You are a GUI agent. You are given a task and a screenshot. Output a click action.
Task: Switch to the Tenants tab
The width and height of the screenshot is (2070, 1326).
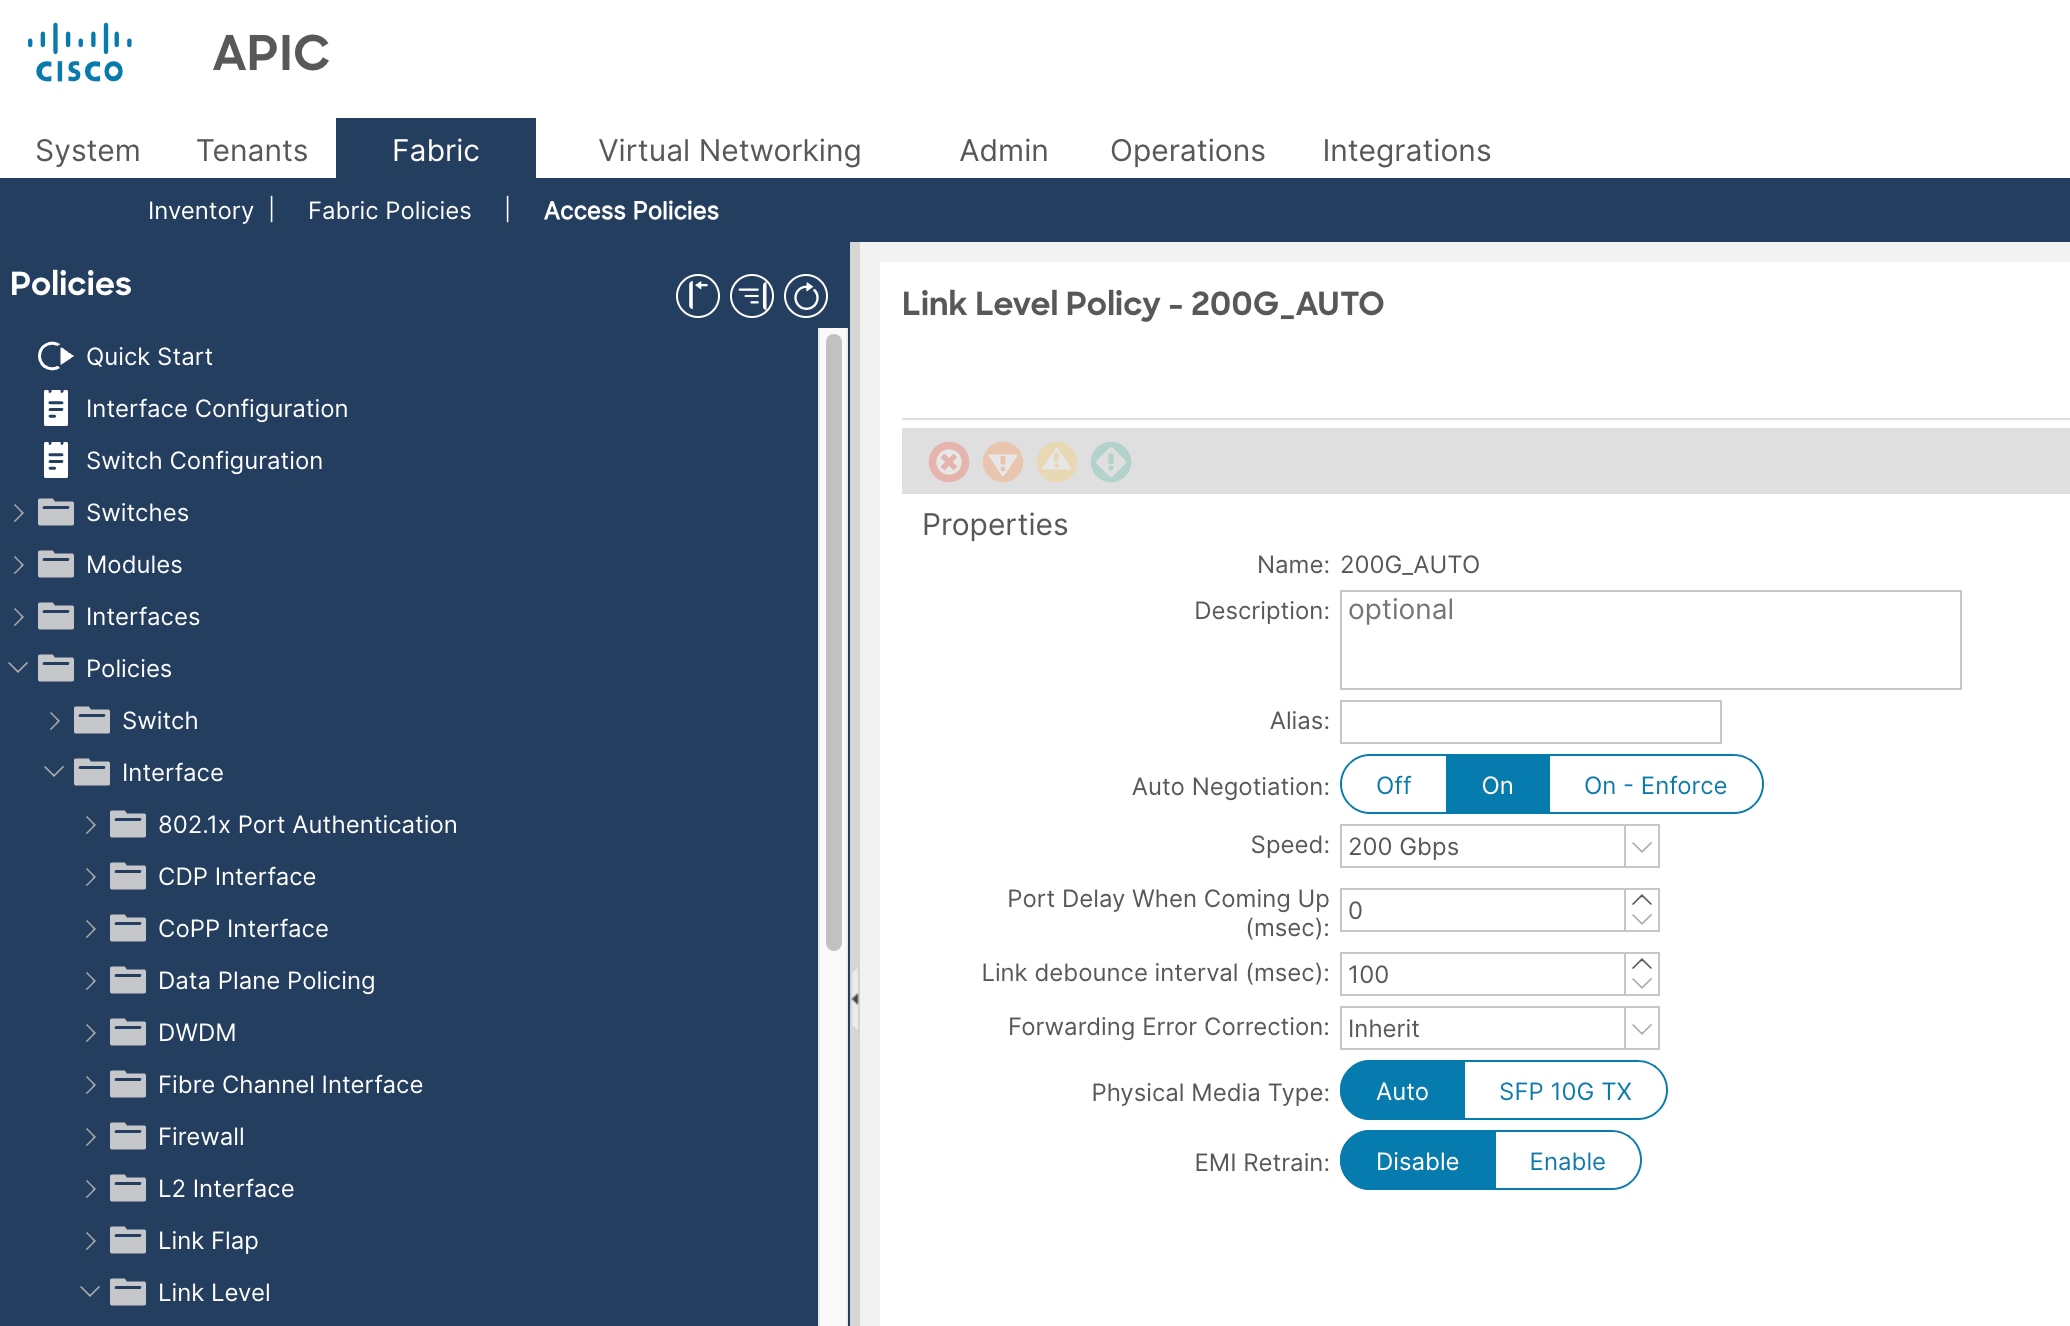tap(251, 150)
